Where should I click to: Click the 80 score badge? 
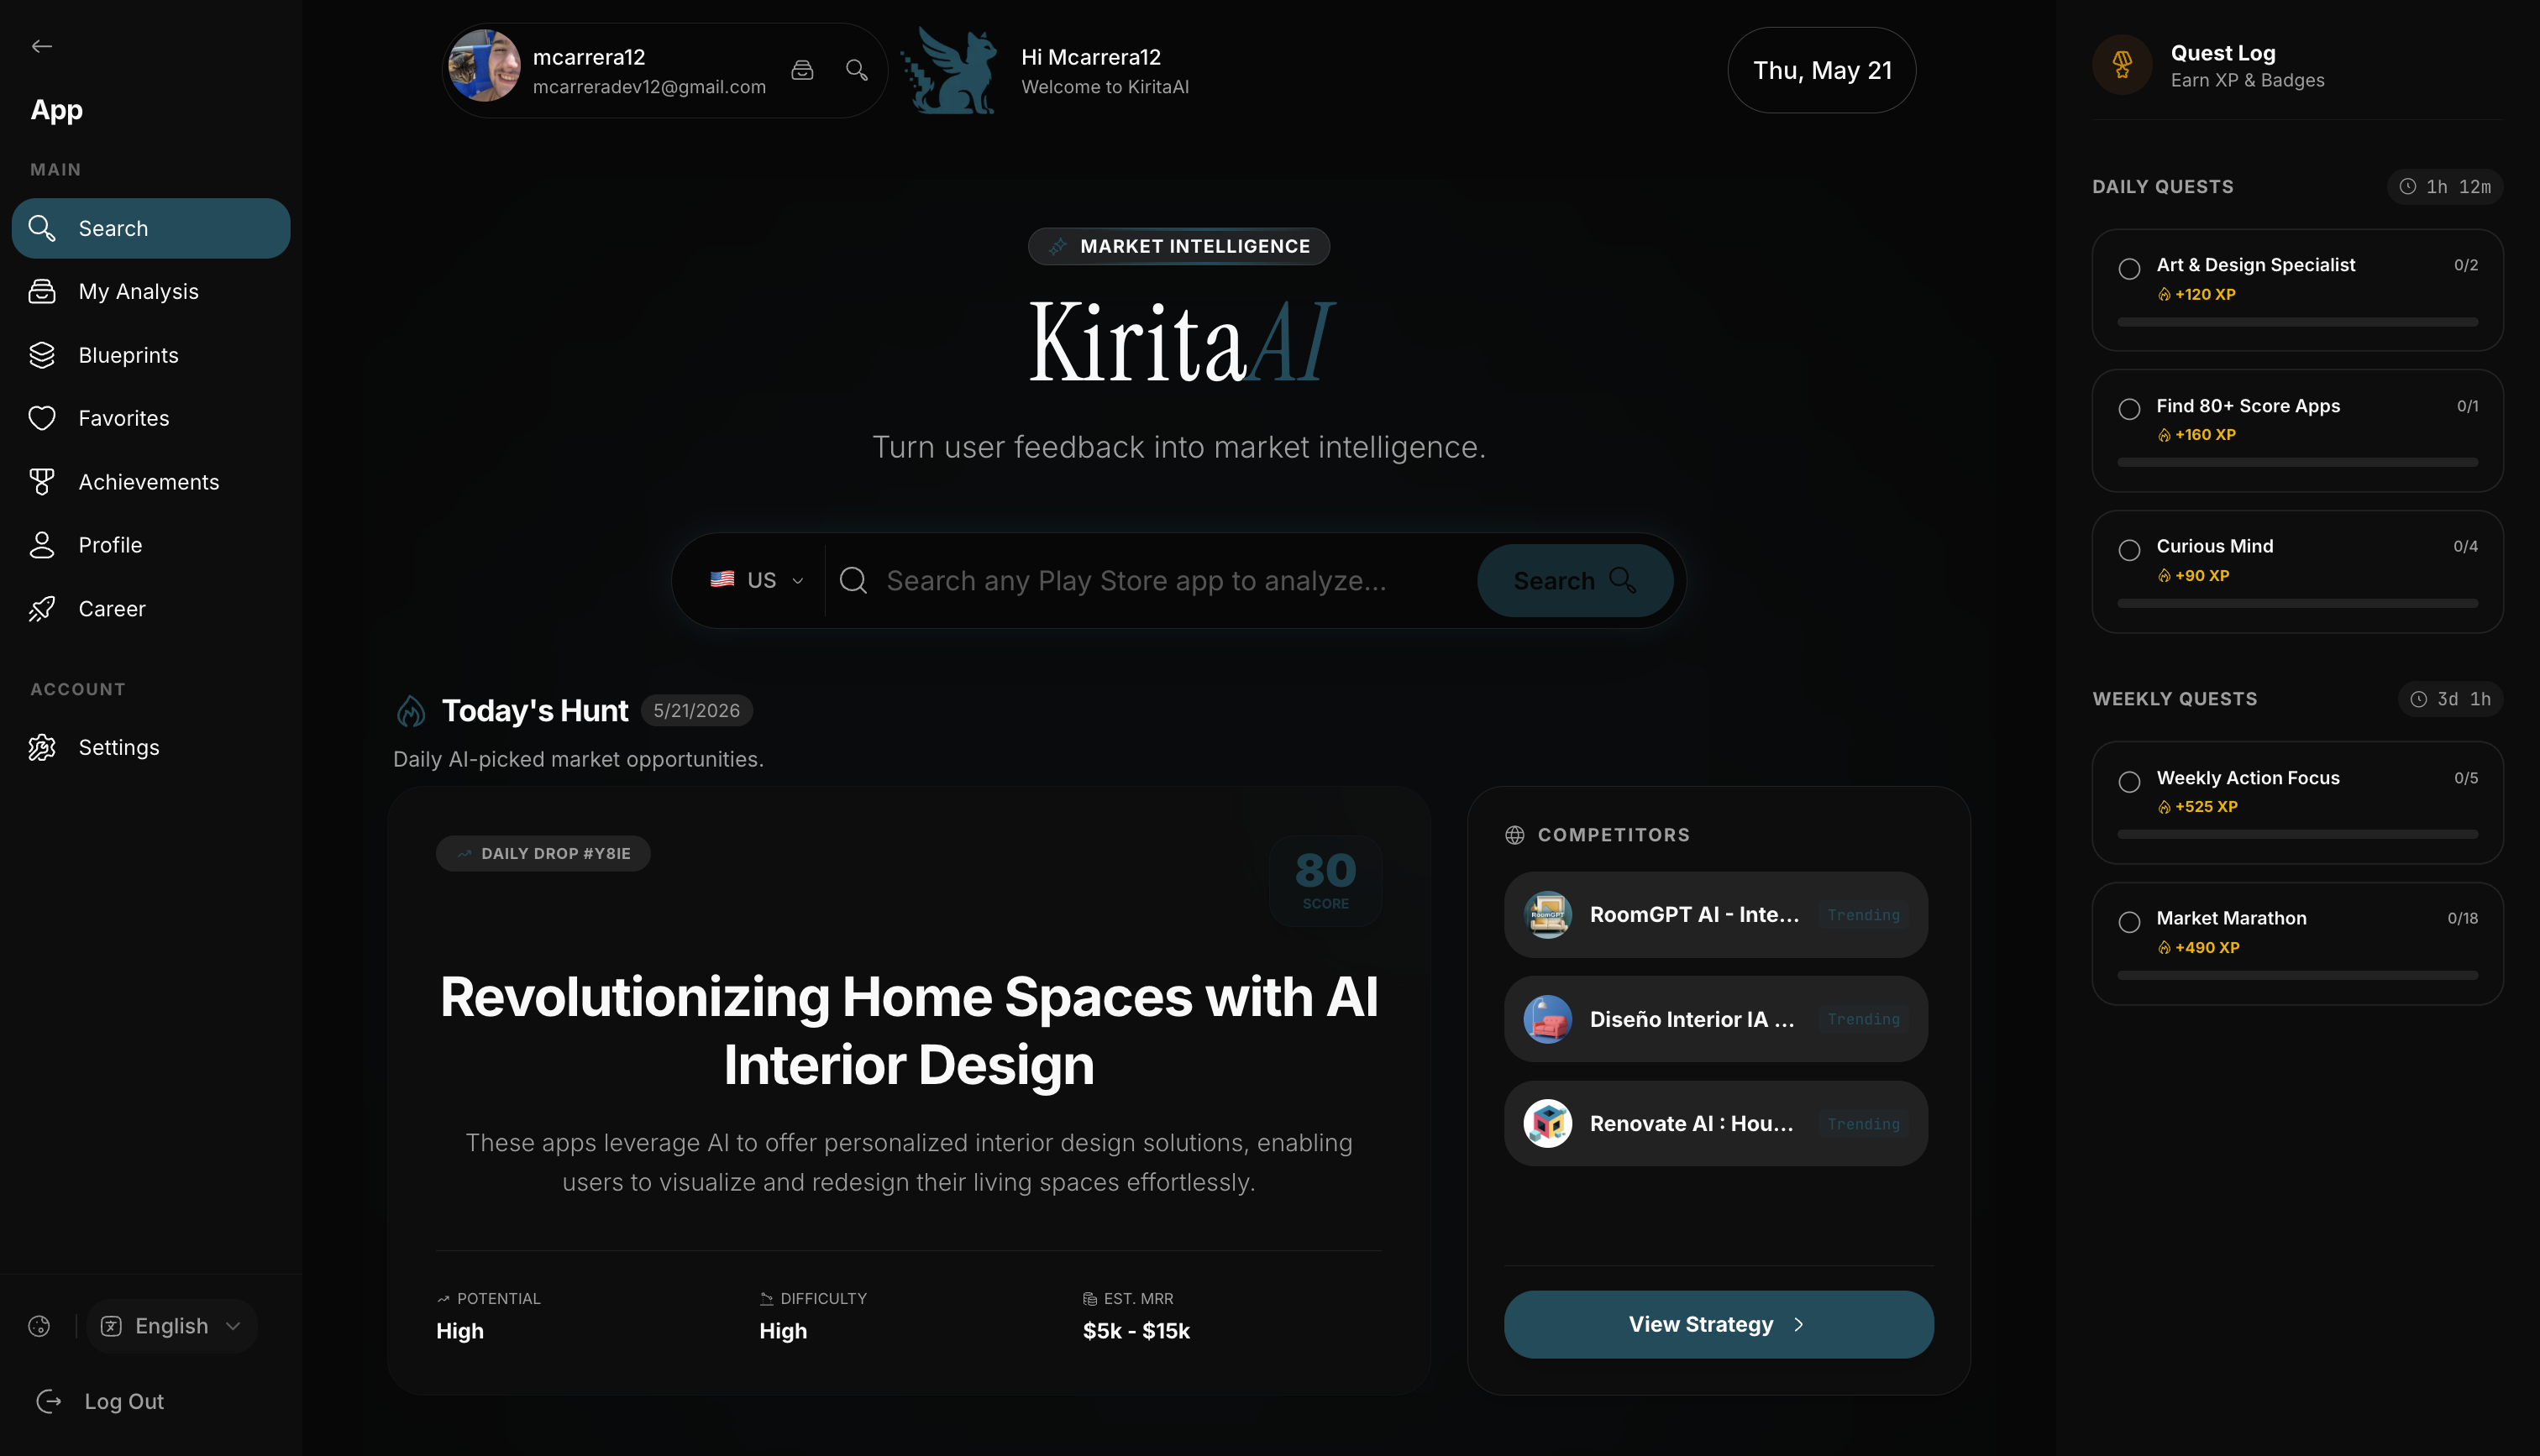[x=1325, y=880]
